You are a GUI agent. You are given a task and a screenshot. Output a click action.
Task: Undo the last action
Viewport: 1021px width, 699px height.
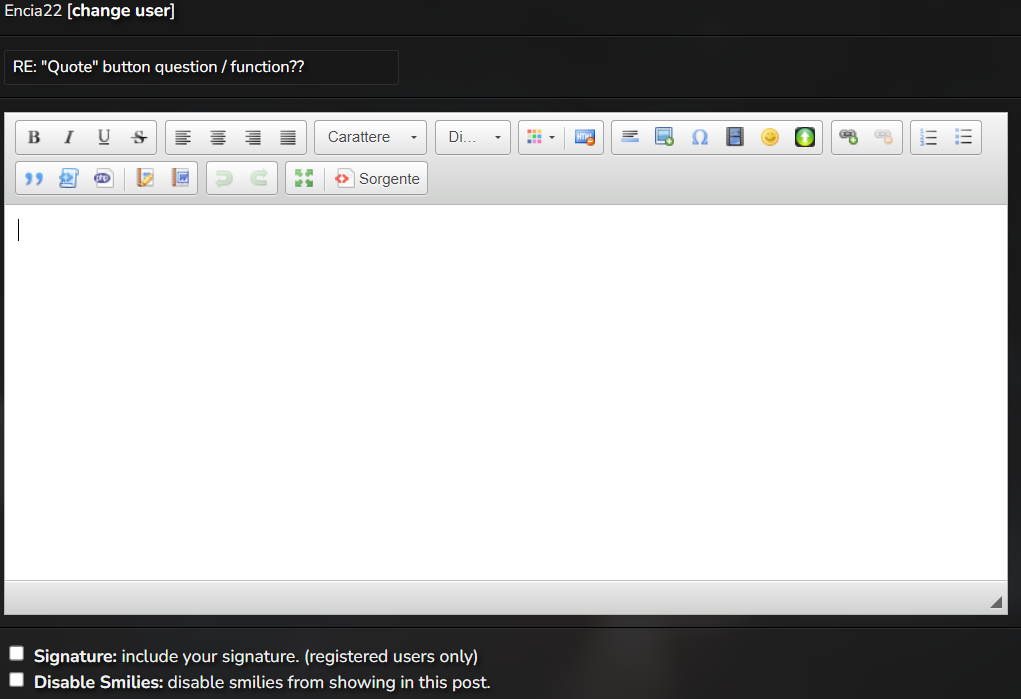(x=224, y=178)
